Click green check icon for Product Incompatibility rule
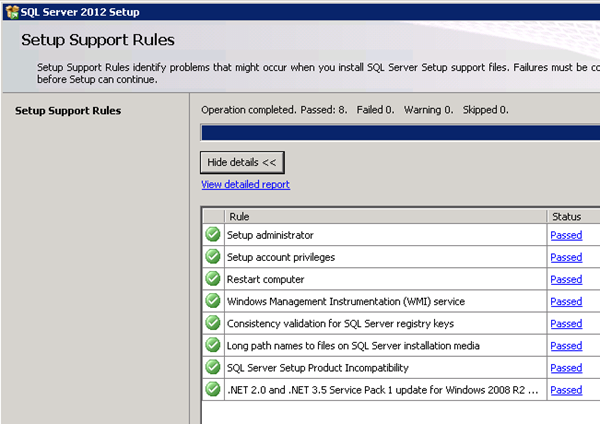 coord(213,367)
